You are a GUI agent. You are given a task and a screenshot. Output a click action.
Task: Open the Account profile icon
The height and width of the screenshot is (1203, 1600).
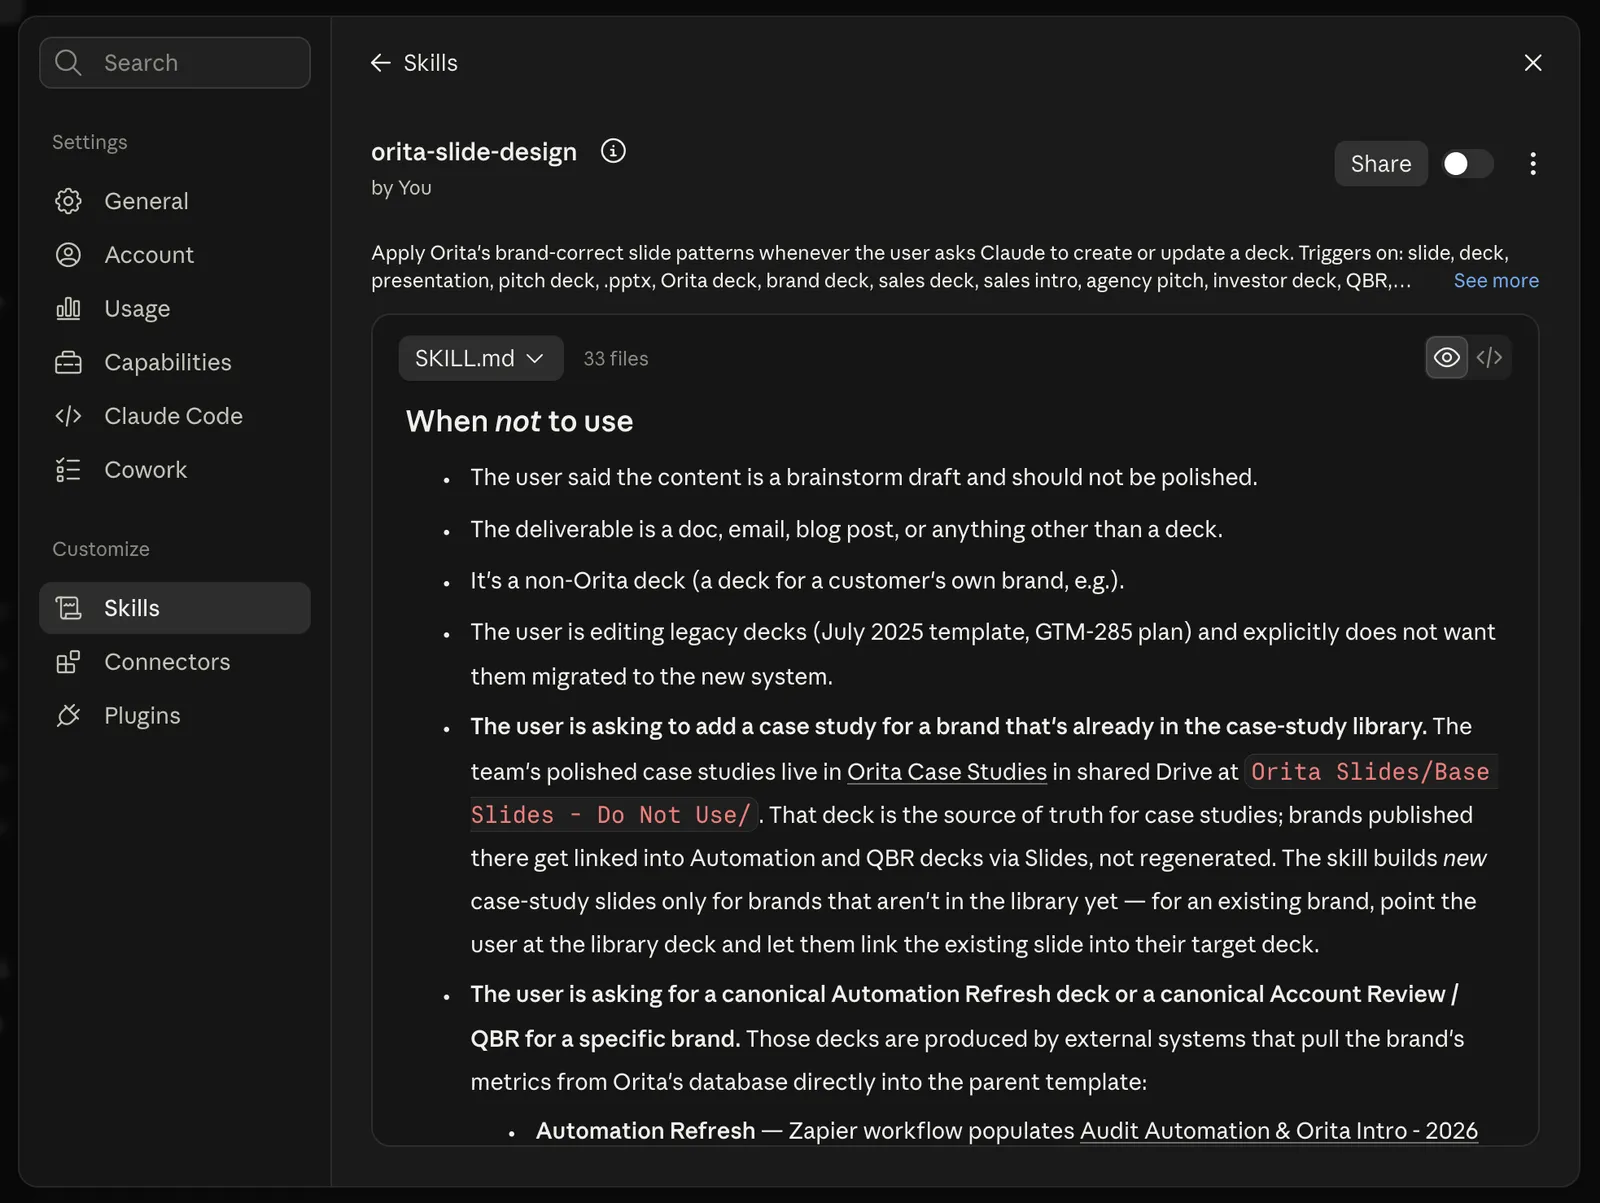pyautogui.click(x=68, y=255)
